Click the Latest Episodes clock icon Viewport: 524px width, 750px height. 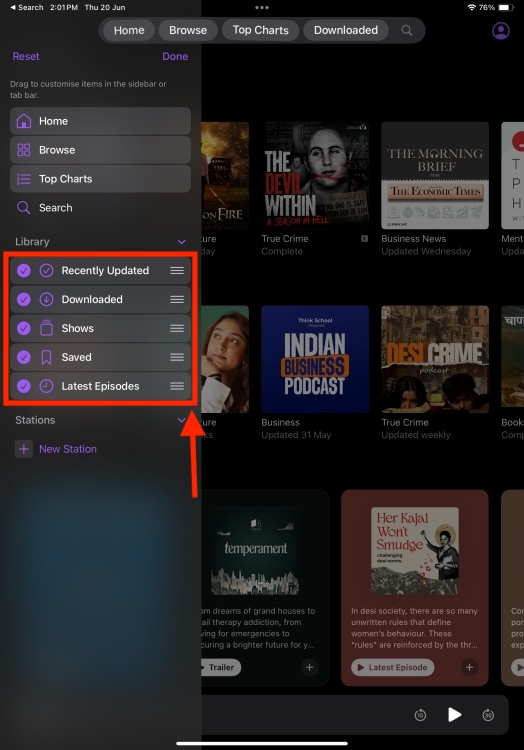pyautogui.click(x=46, y=386)
